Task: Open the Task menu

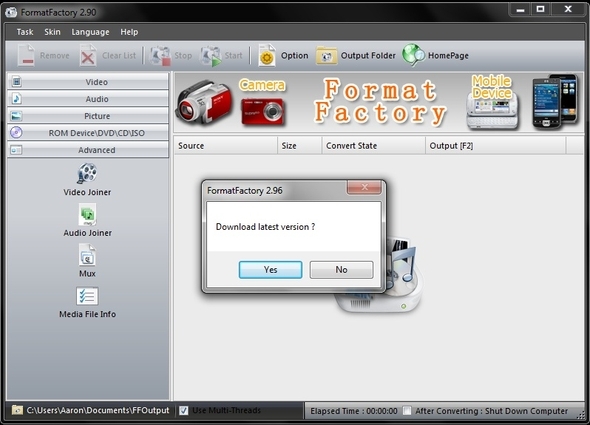Action: [25, 32]
